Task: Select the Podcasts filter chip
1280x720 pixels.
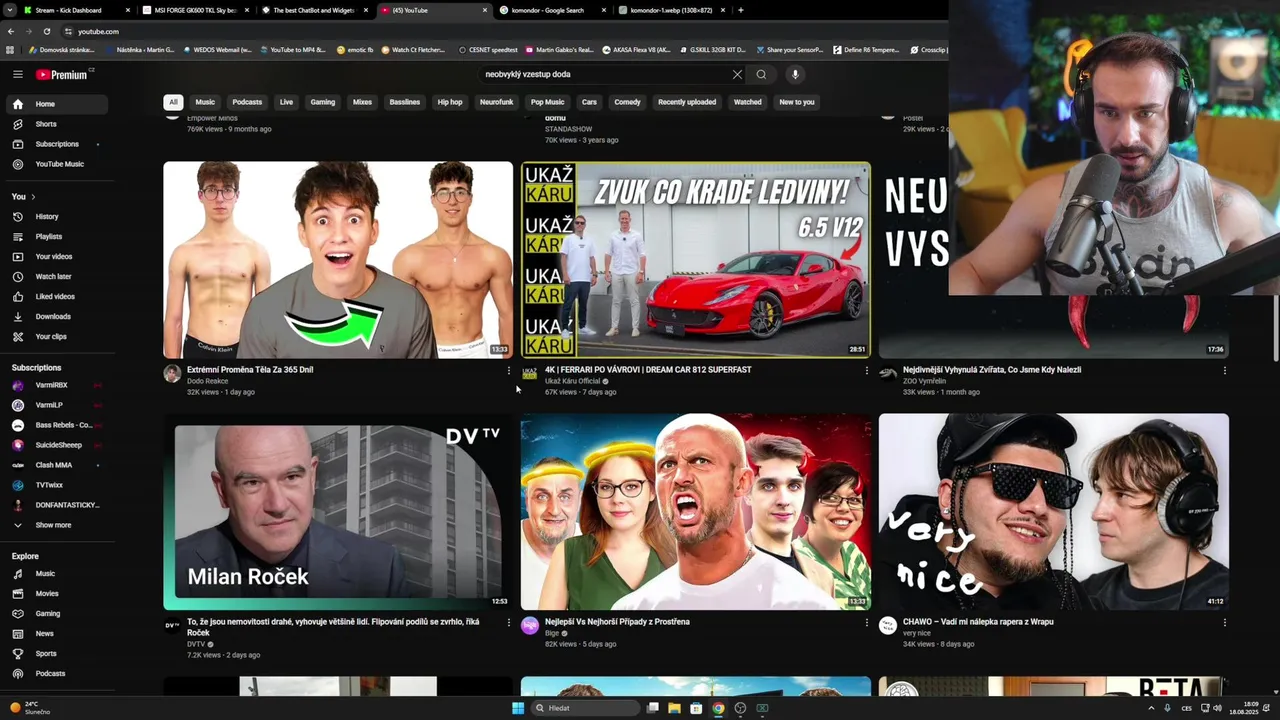Action: (x=247, y=102)
